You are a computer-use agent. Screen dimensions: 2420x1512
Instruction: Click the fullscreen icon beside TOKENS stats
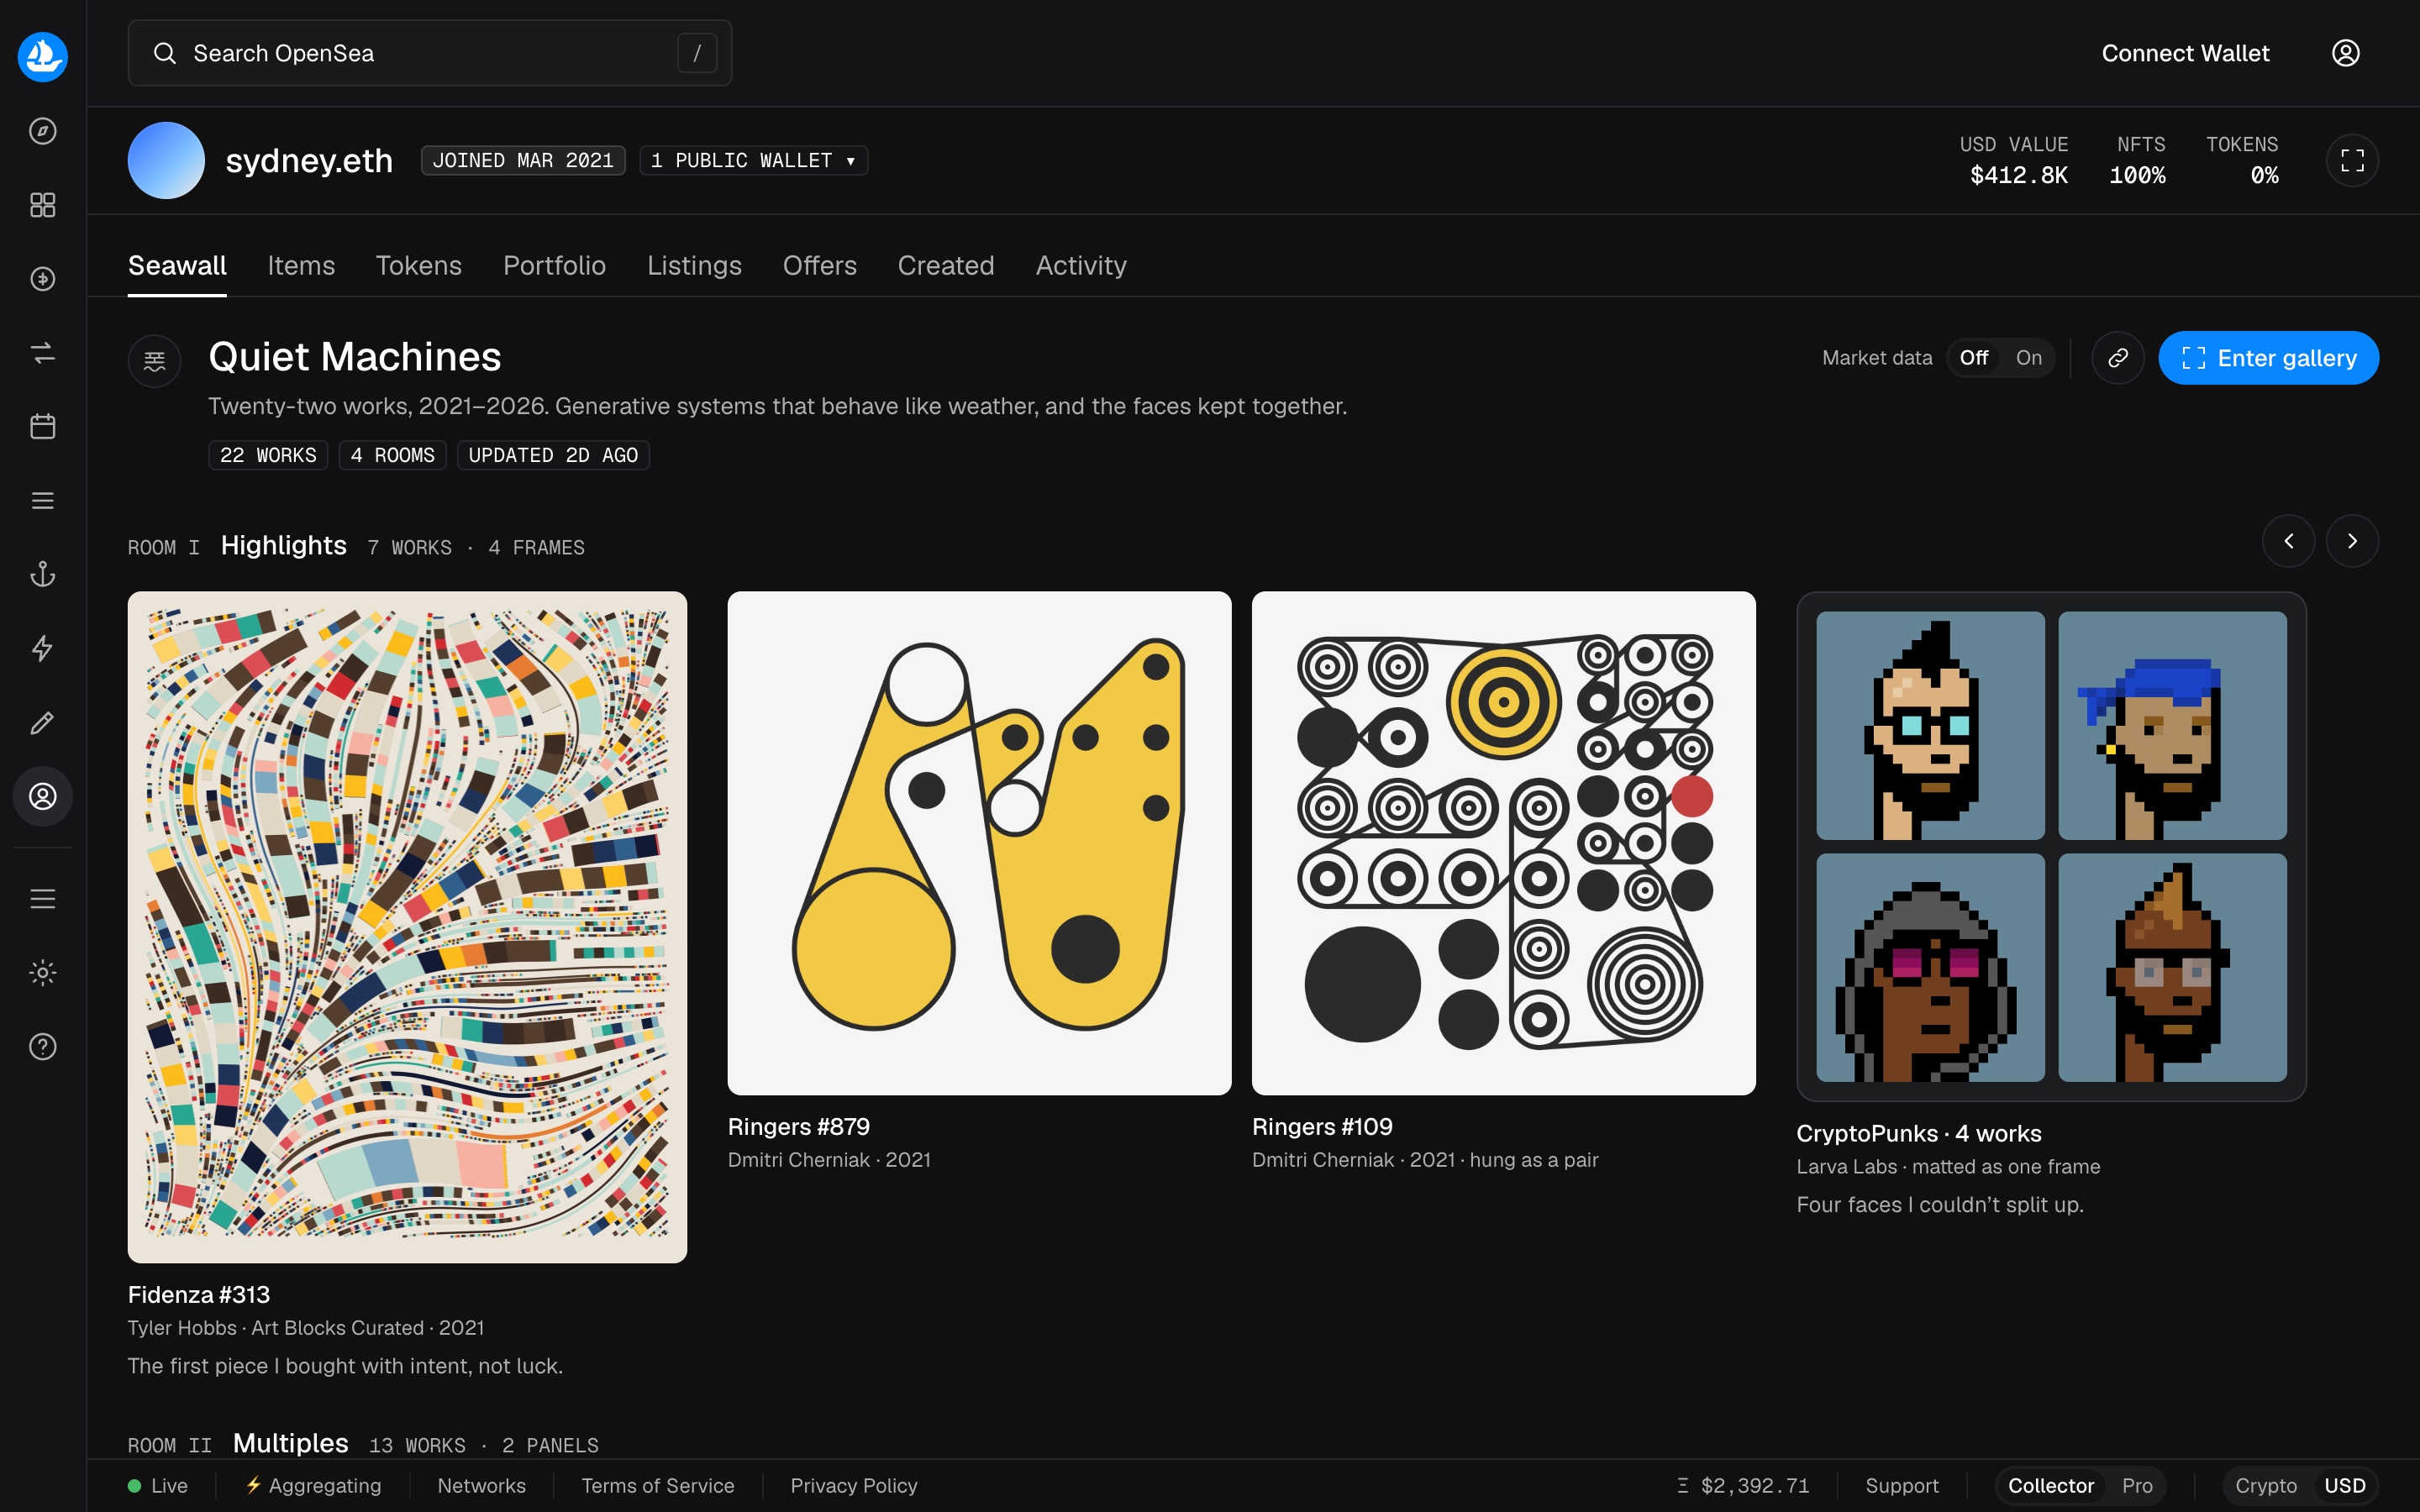(2352, 160)
